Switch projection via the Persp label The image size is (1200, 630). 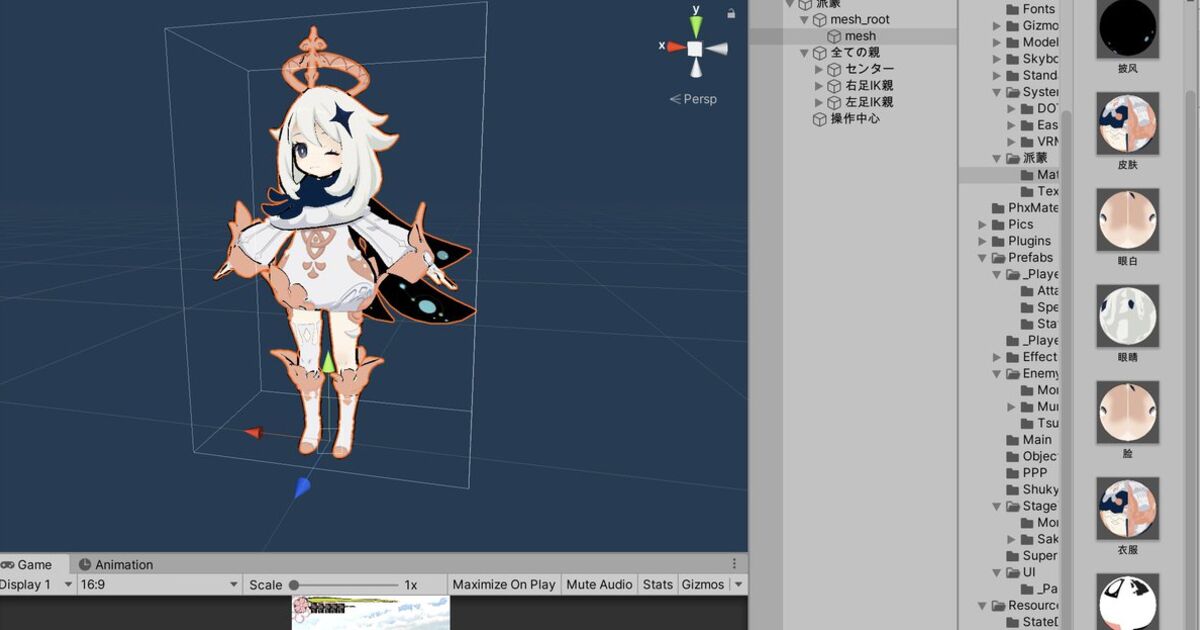click(693, 99)
